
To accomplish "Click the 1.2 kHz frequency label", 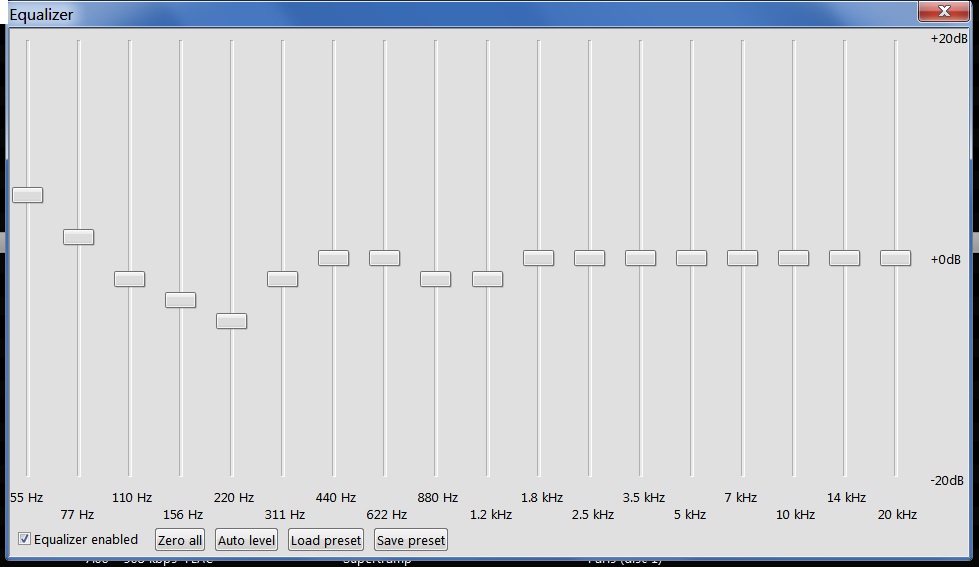I will click(x=491, y=515).
